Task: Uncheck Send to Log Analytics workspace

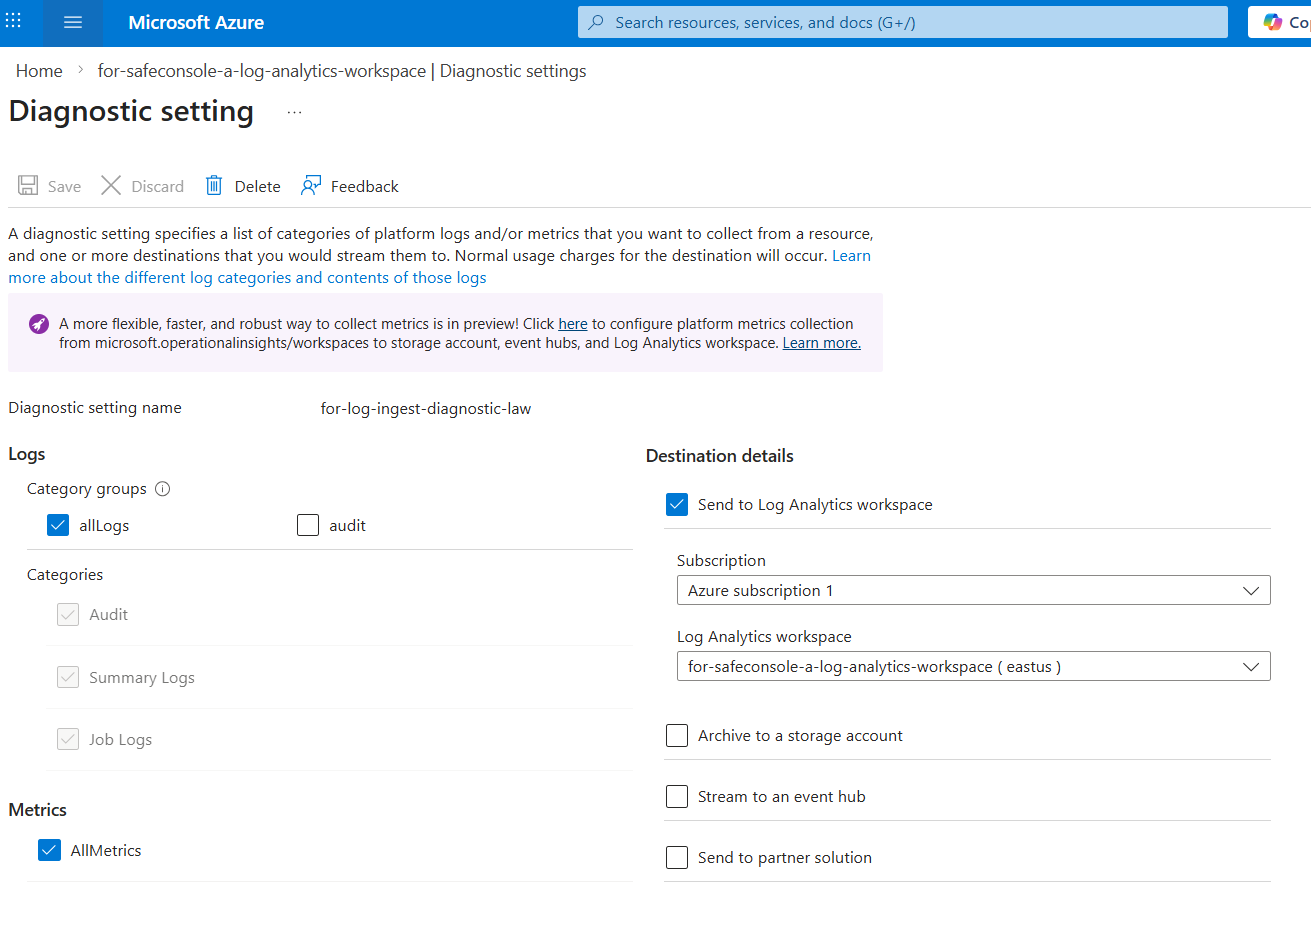Action: coord(677,504)
